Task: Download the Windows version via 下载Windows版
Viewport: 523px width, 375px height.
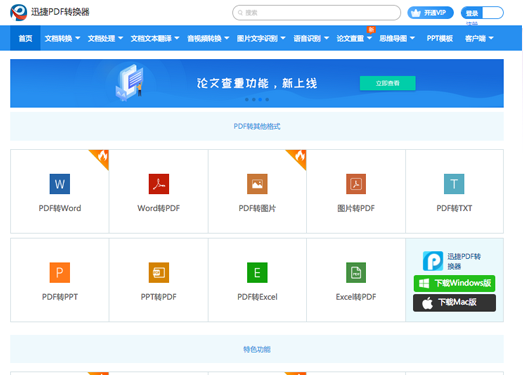Action: coord(454,283)
